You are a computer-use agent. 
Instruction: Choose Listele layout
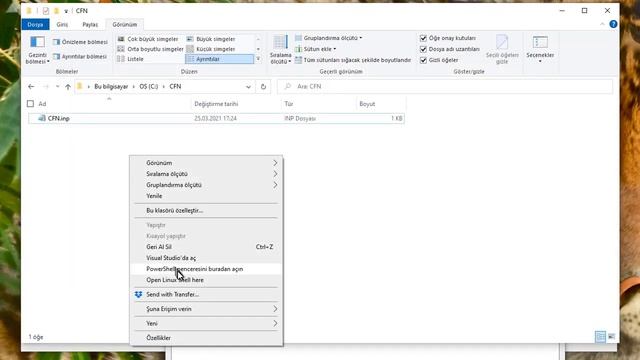coord(131,59)
